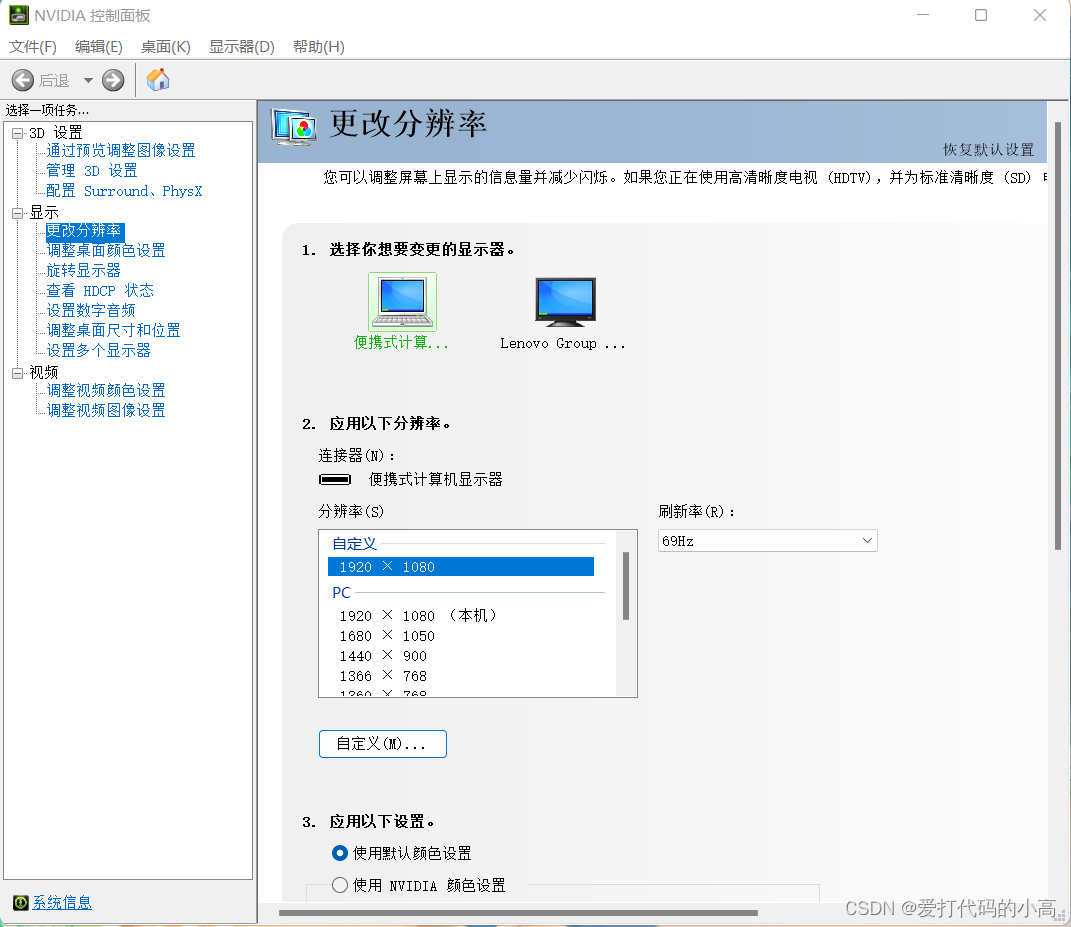Viewport: 1071px width, 927px height.
Task: Collapse the 视频 tree node
Action: click(x=17, y=373)
